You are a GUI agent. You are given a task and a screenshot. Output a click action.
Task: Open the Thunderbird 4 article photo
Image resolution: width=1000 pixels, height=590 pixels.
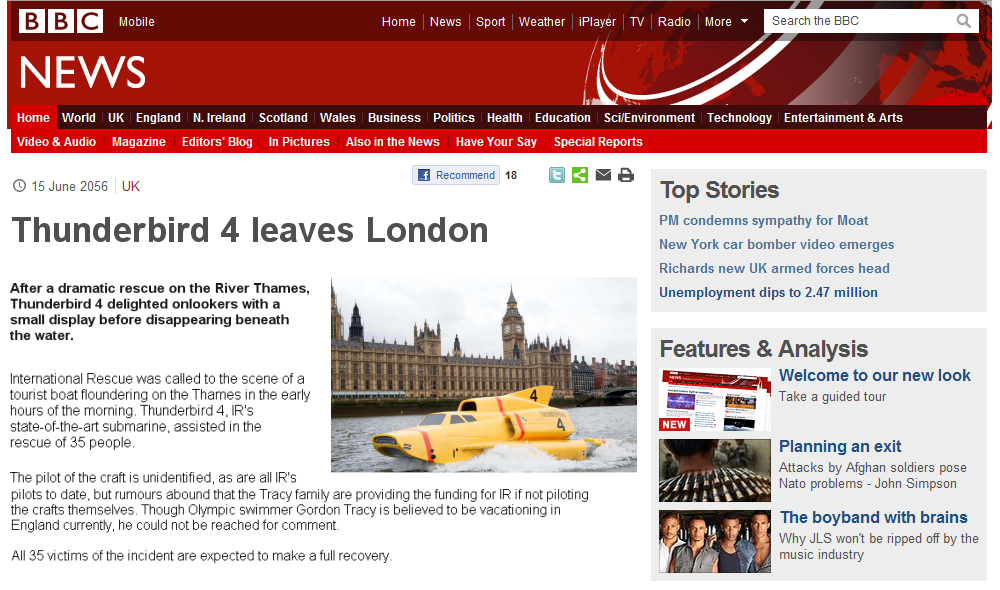point(483,374)
